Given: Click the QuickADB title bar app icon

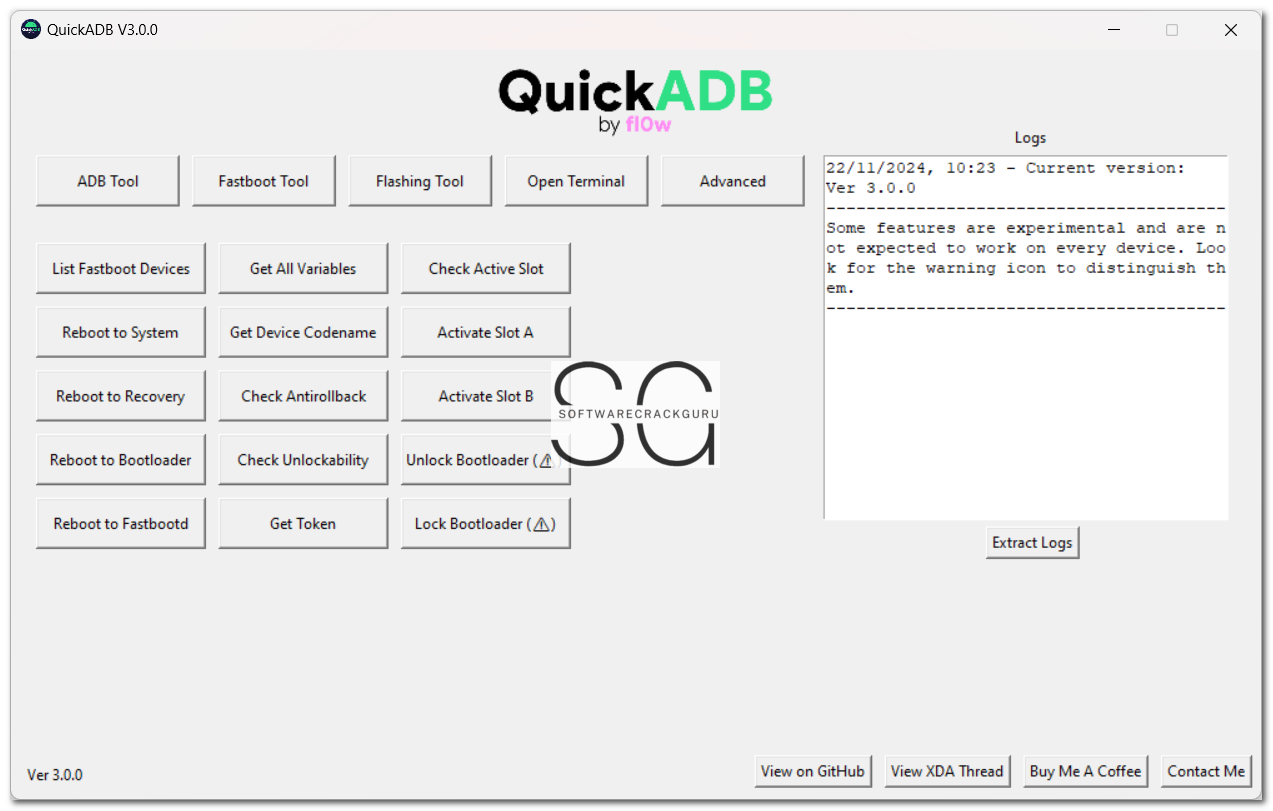Looking at the screenshot, I should (31, 30).
